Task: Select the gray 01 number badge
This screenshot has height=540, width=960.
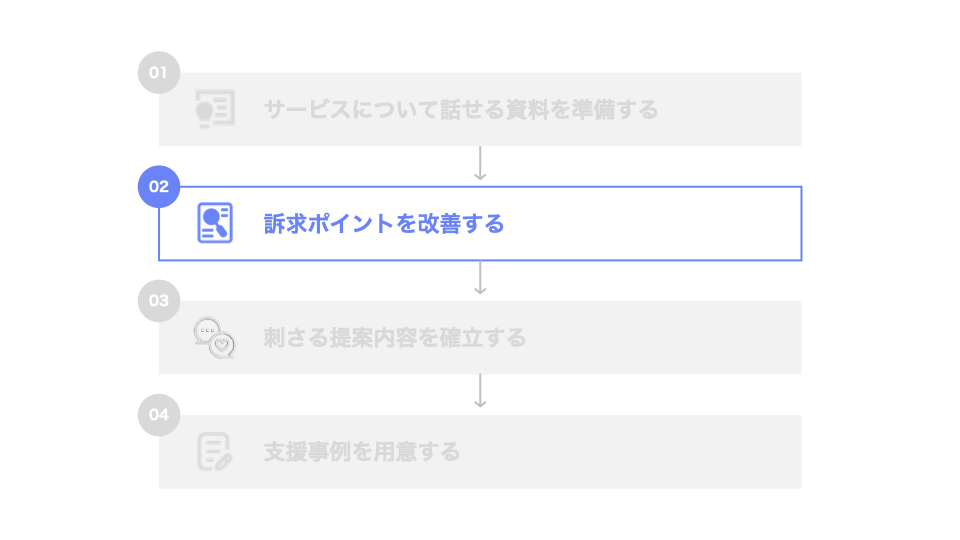Action: click(158, 73)
